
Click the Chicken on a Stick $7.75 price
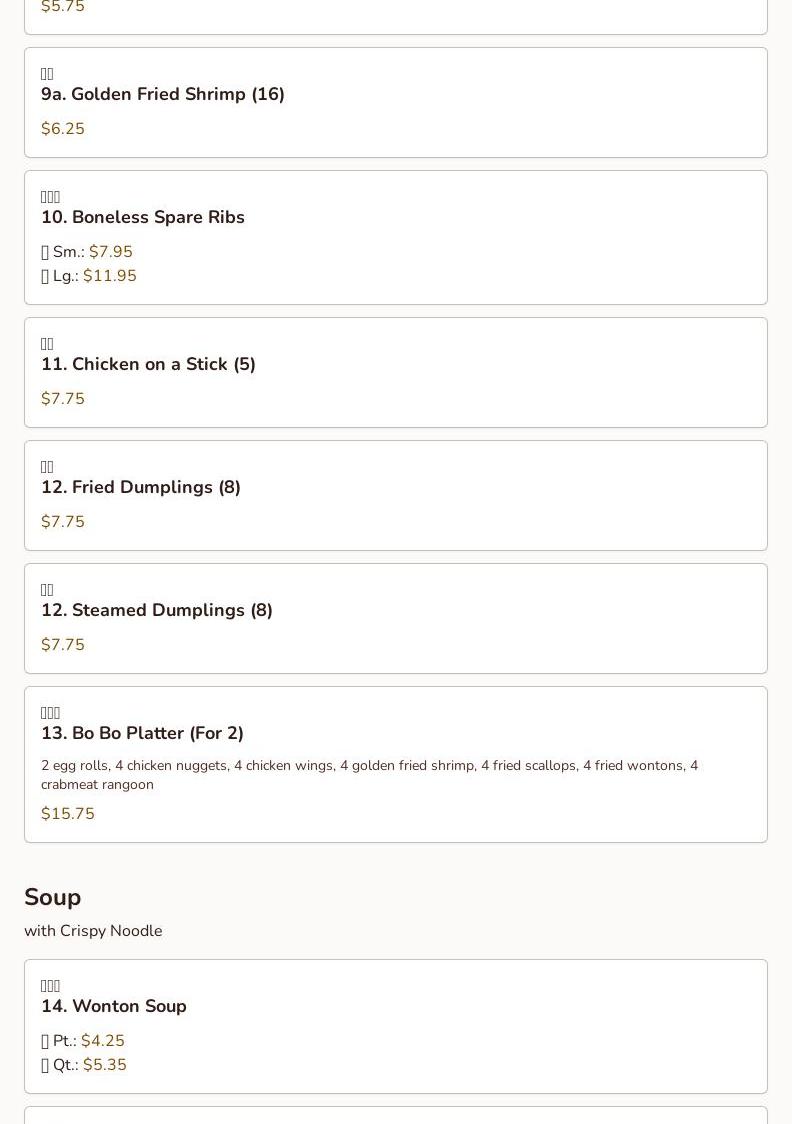click(63, 399)
